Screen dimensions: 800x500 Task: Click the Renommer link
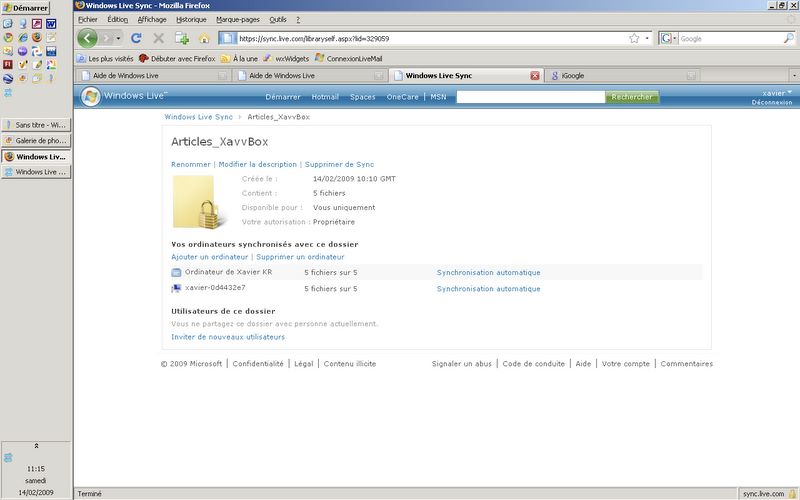[191, 164]
